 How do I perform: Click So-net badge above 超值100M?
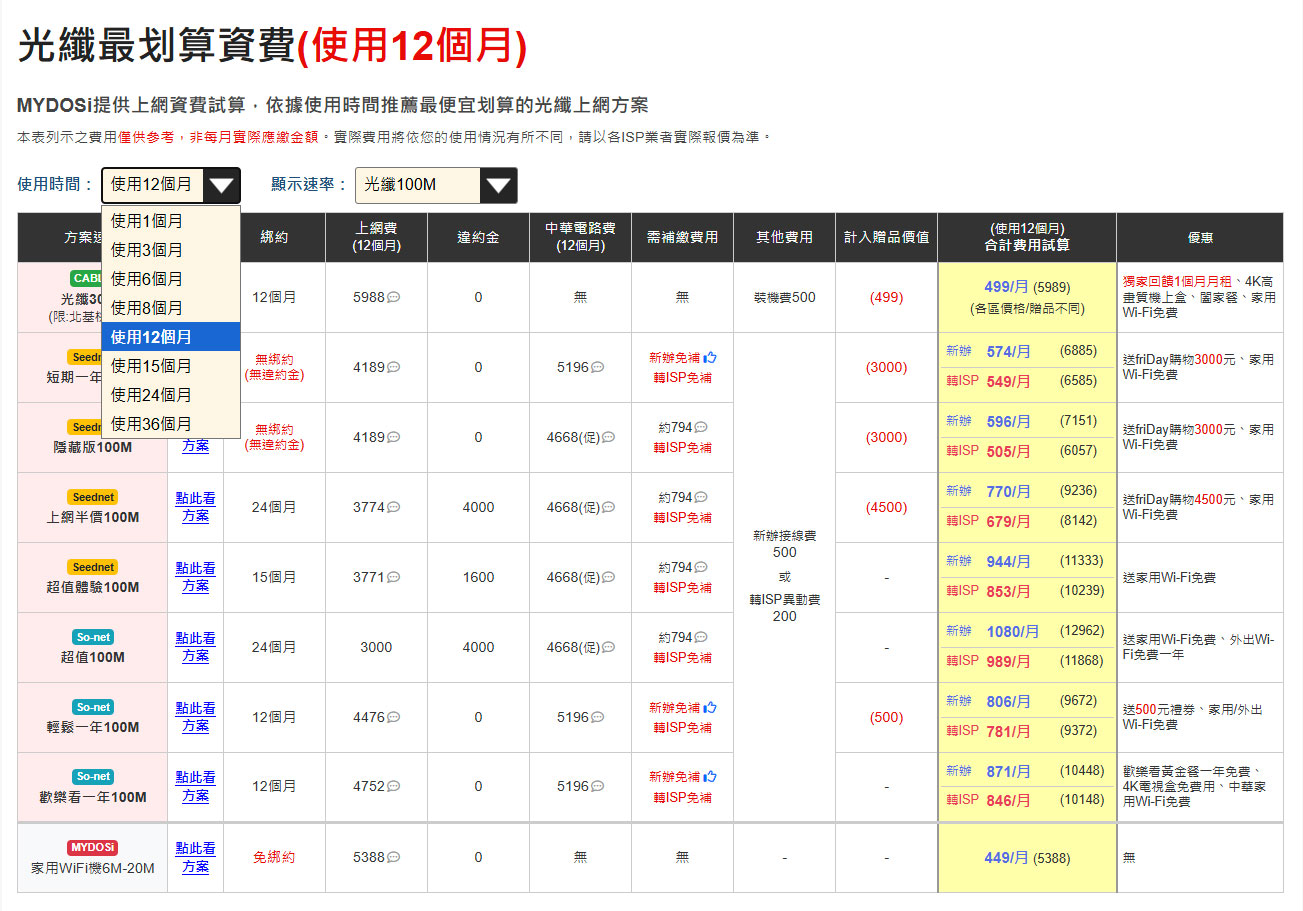(93, 637)
